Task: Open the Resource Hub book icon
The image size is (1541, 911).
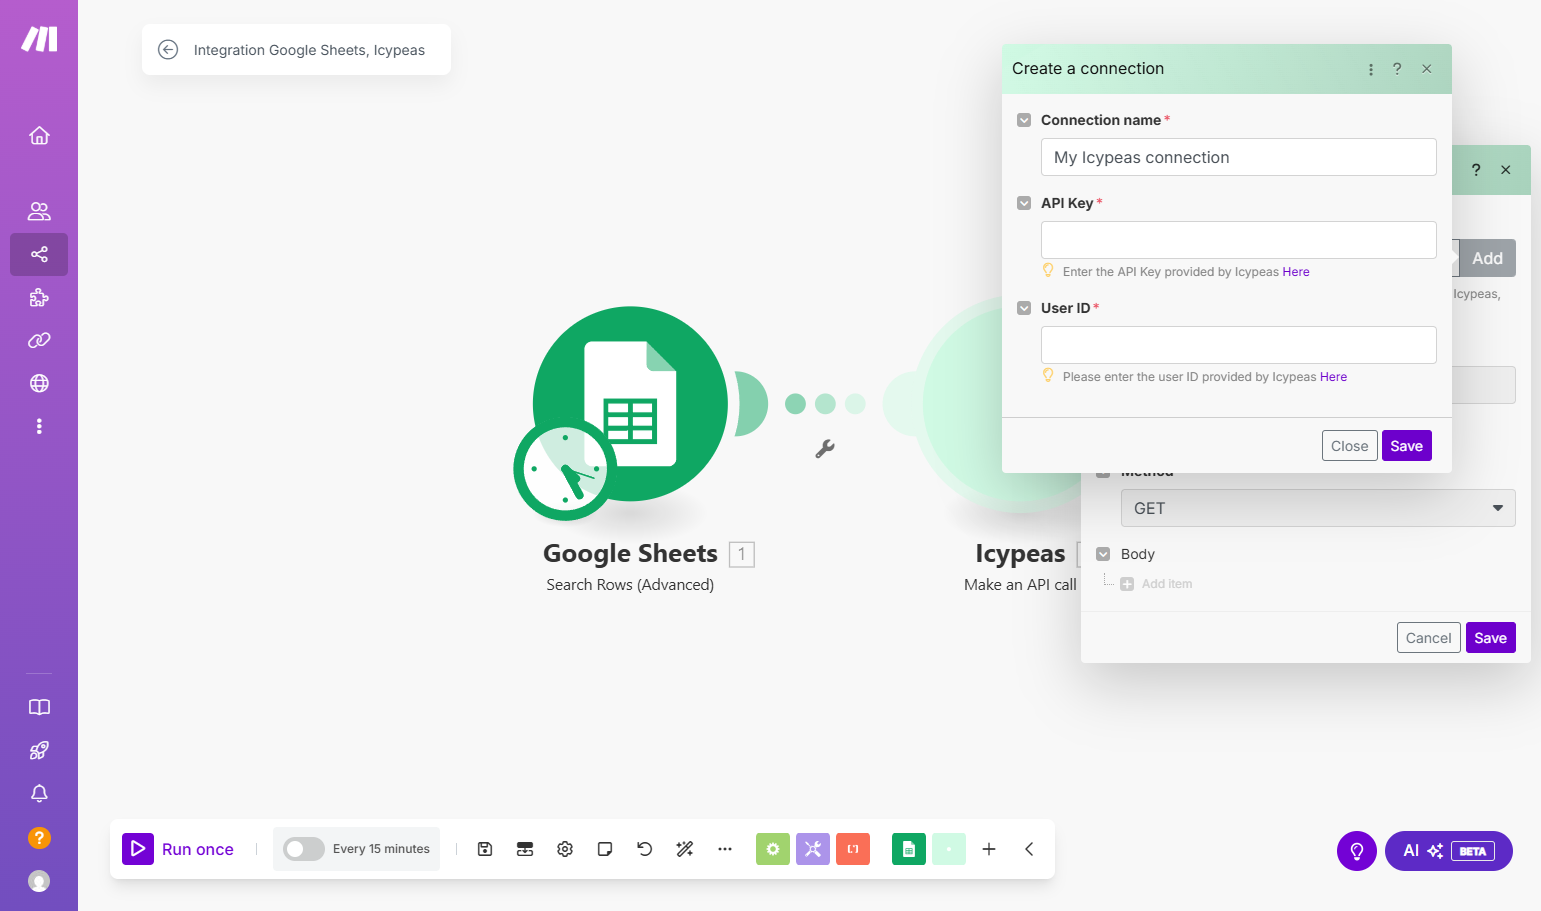Action: pos(39,707)
